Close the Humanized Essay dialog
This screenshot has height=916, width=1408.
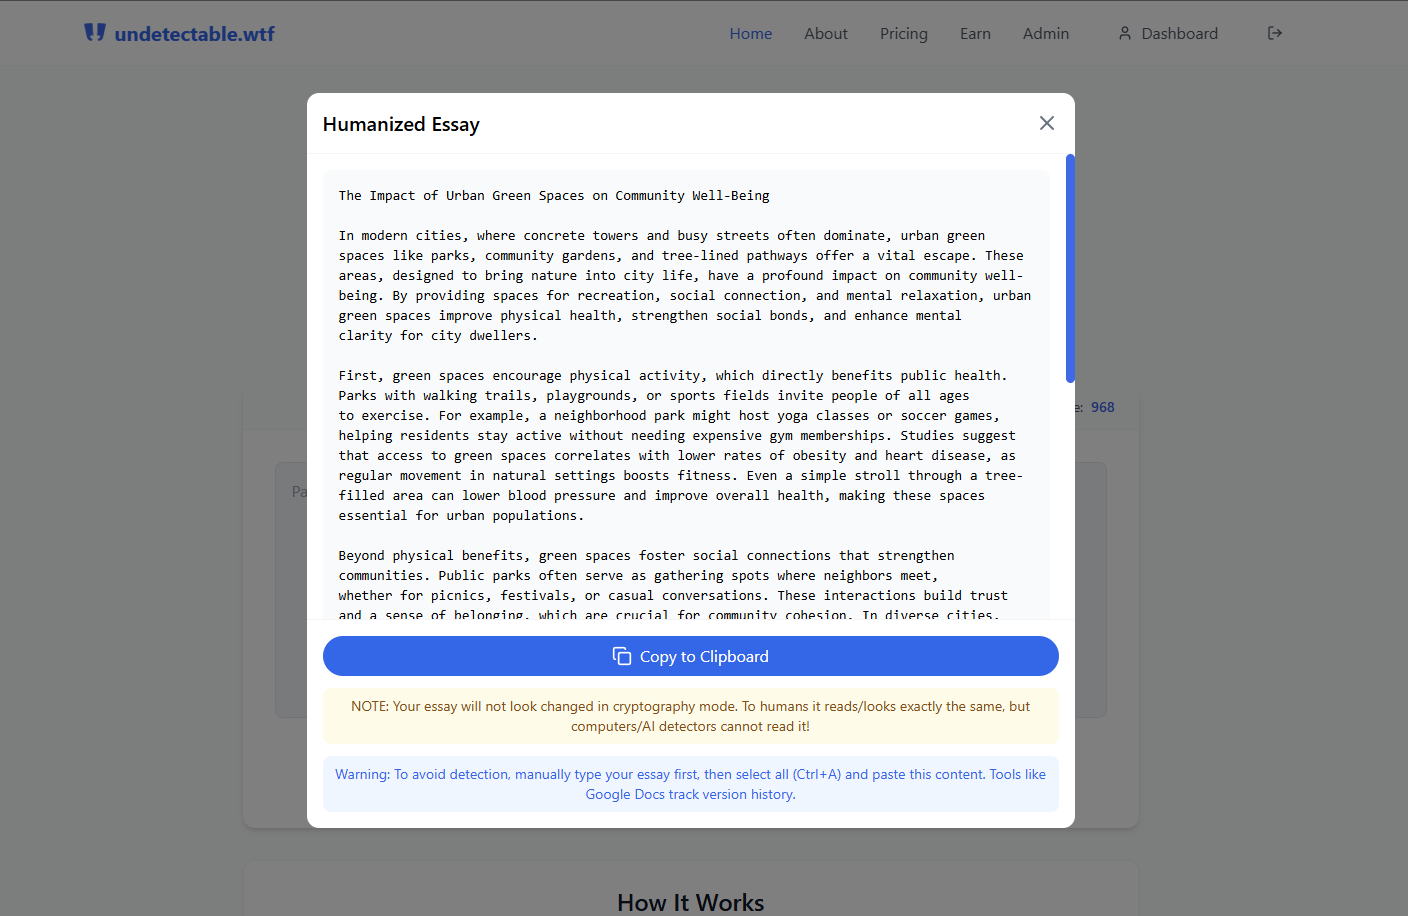[1047, 123]
